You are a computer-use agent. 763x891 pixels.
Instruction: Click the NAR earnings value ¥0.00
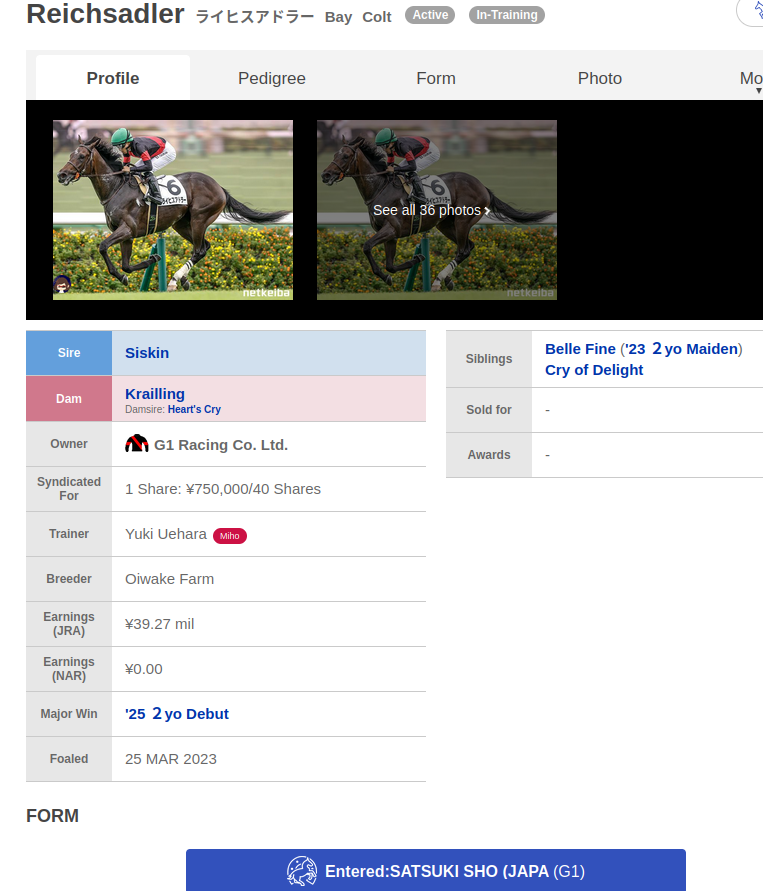point(144,669)
